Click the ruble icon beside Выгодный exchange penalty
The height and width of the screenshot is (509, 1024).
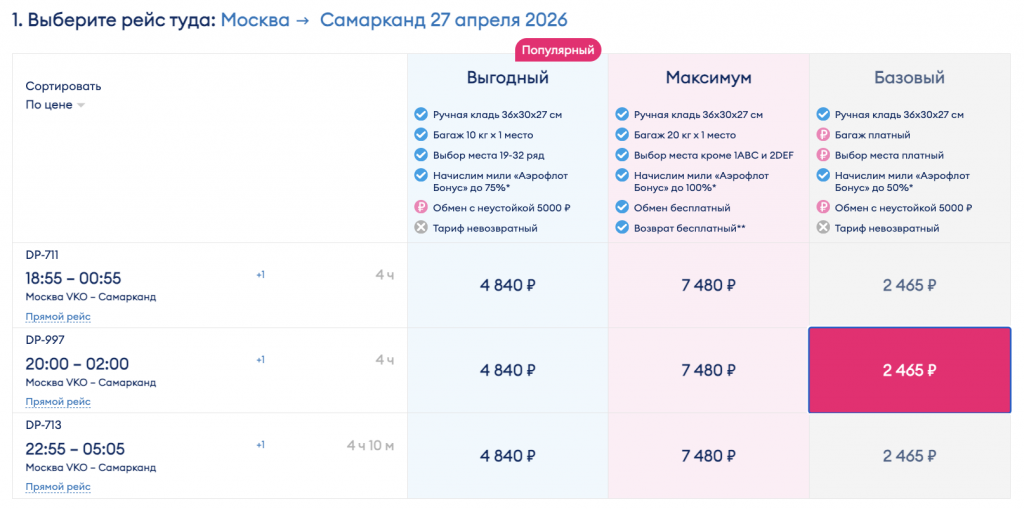(x=421, y=208)
